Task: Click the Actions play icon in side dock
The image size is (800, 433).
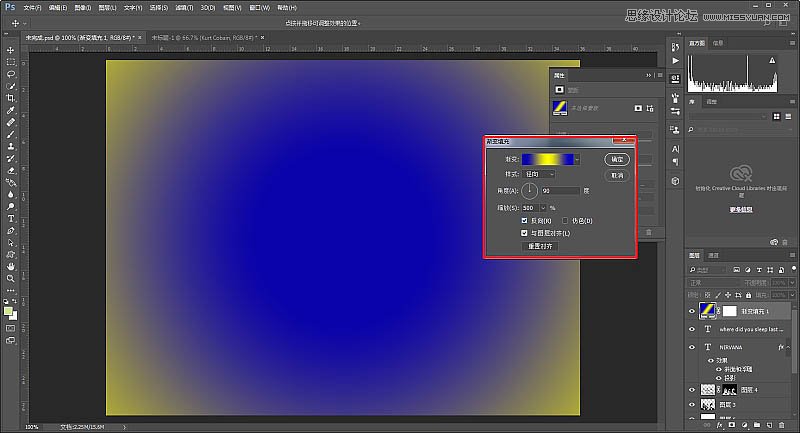Action: coord(675,61)
